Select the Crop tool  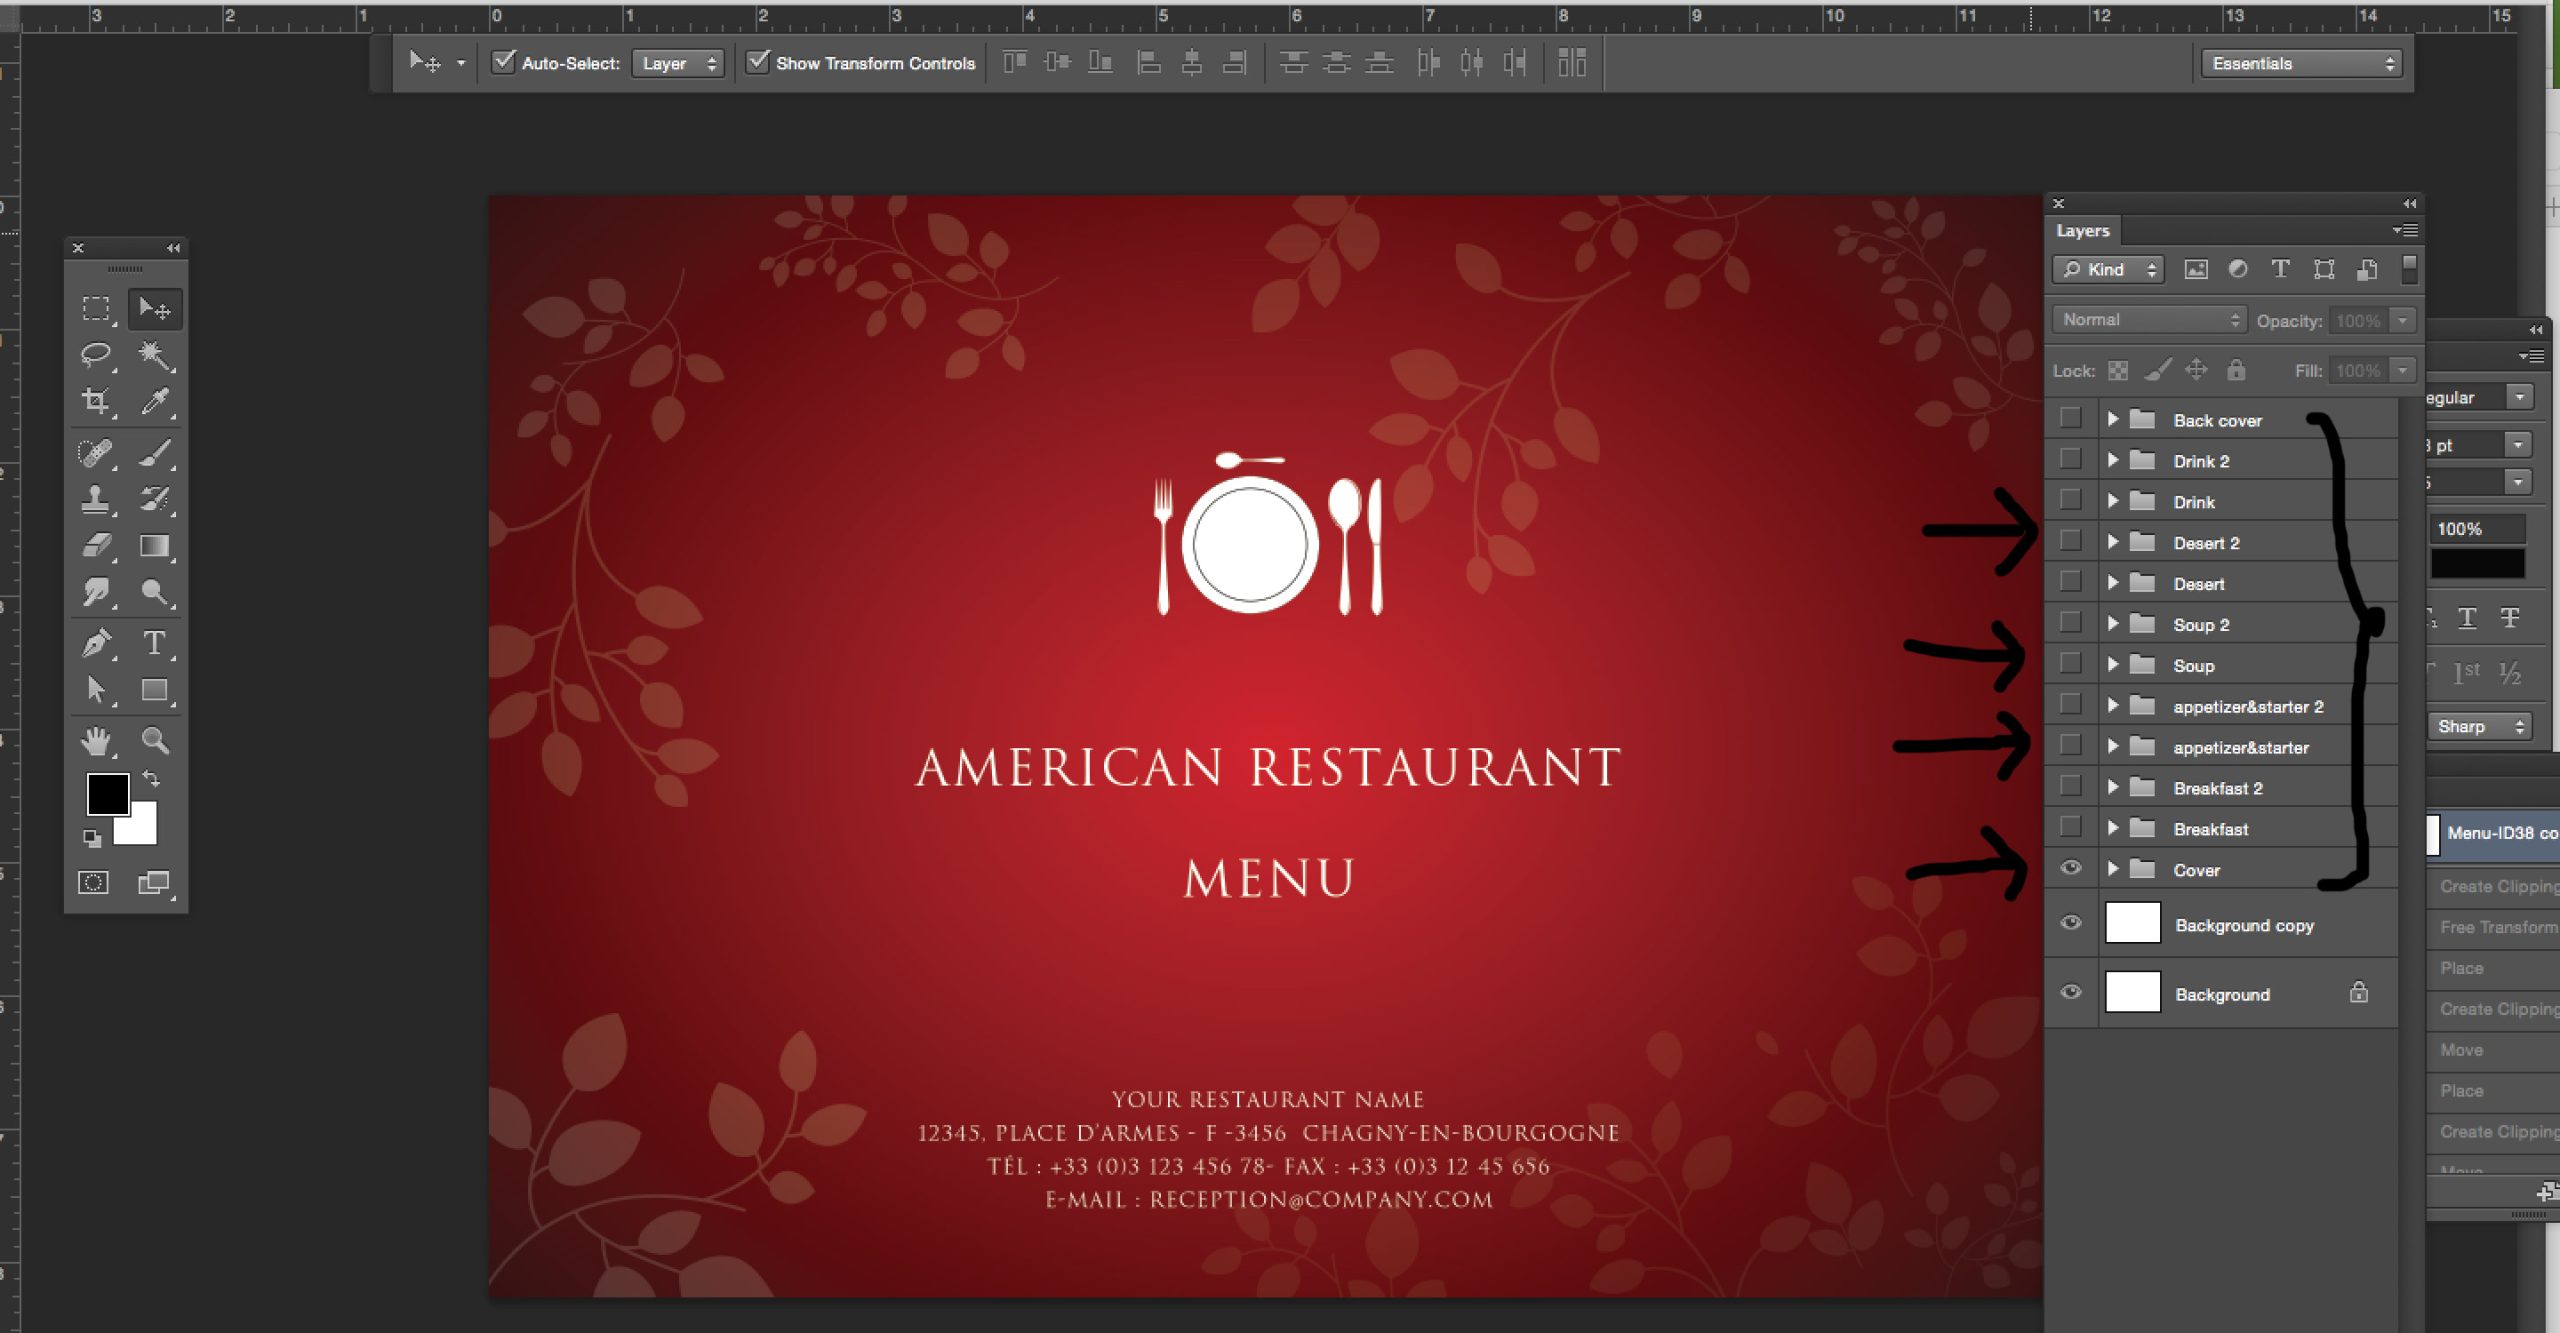click(x=96, y=401)
